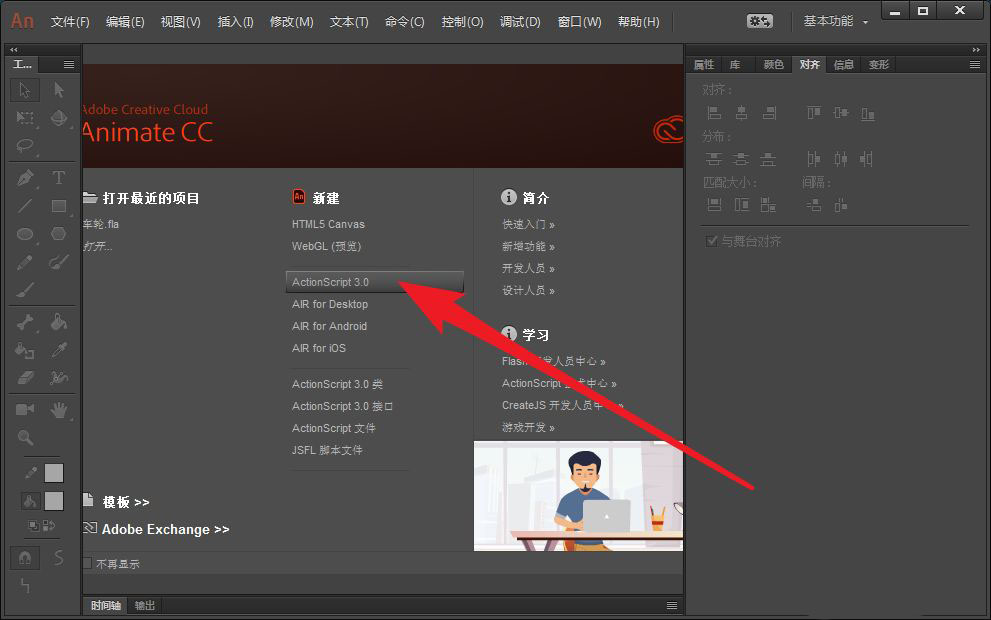Select the Eraser tool
This screenshot has height=620, width=991.
(x=25, y=378)
